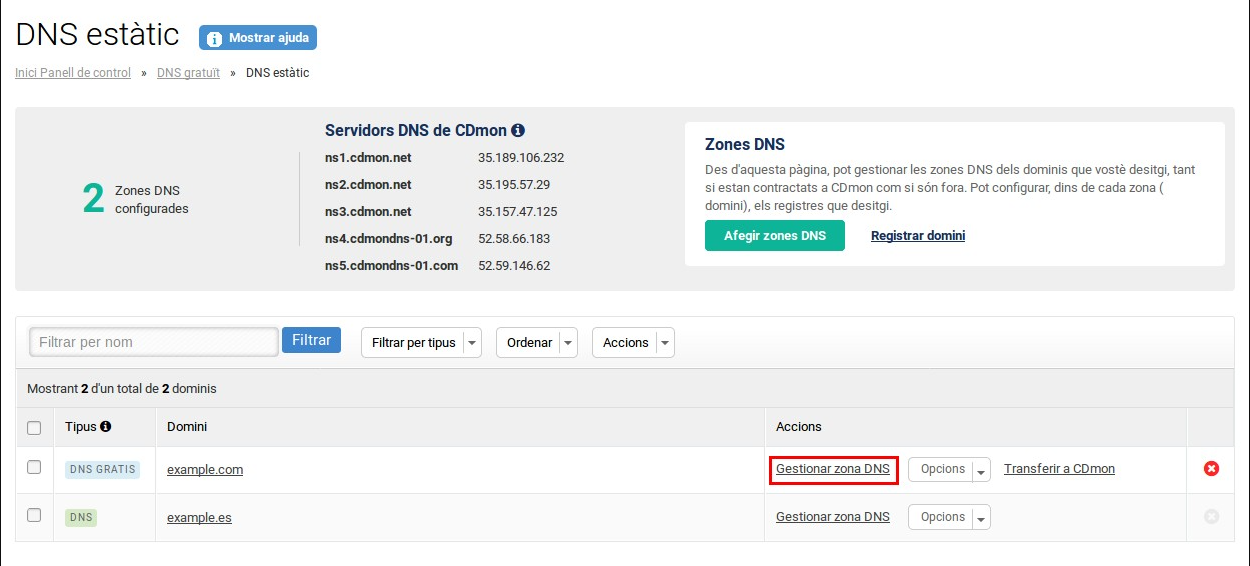Viewport: 1250px width, 566px height.
Task: Open the example.es domain link
Action: (x=199, y=518)
